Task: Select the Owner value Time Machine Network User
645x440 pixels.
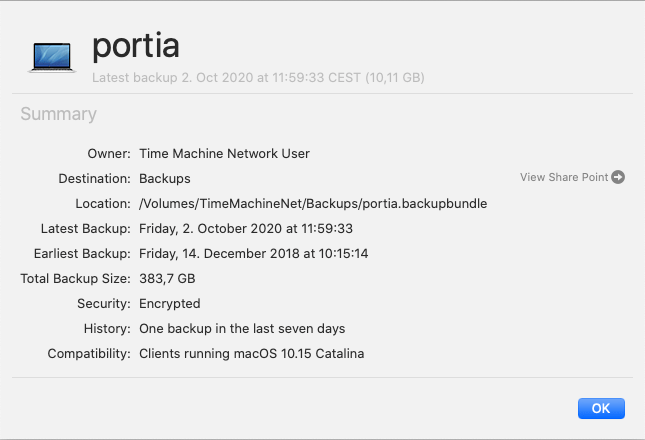Action: [x=224, y=153]
